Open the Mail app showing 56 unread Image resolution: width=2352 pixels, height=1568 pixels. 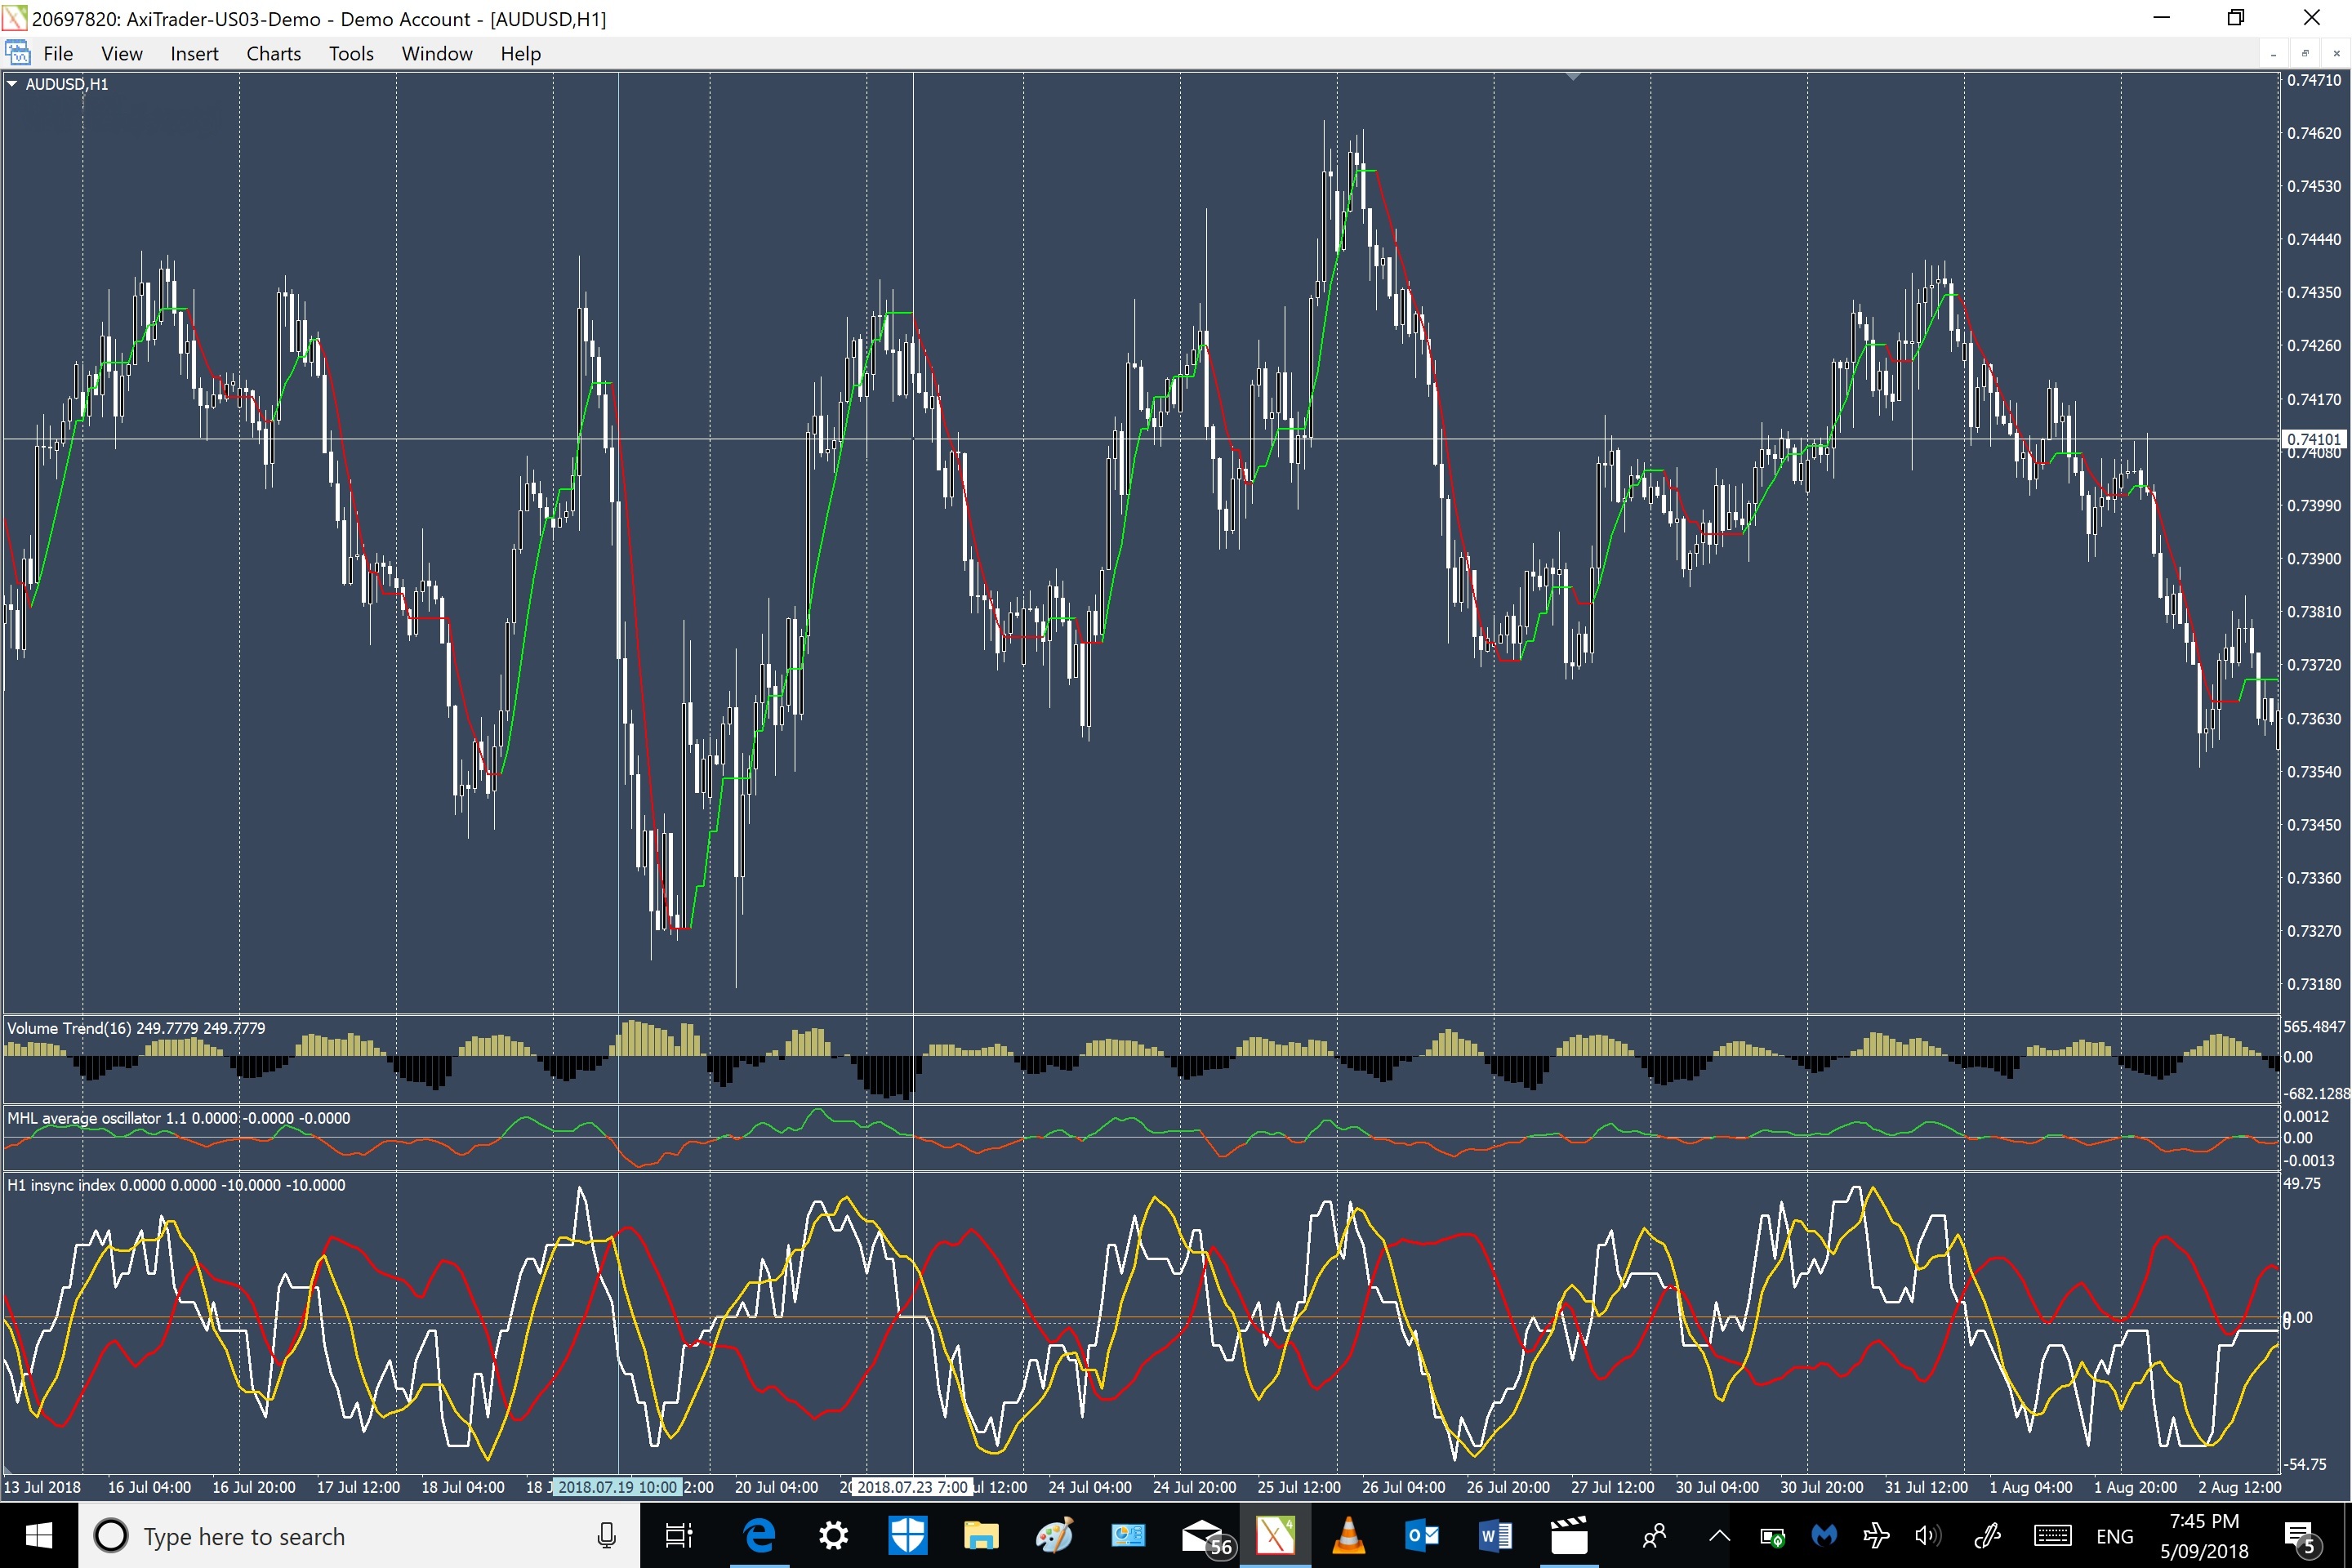point(1203,1536)
